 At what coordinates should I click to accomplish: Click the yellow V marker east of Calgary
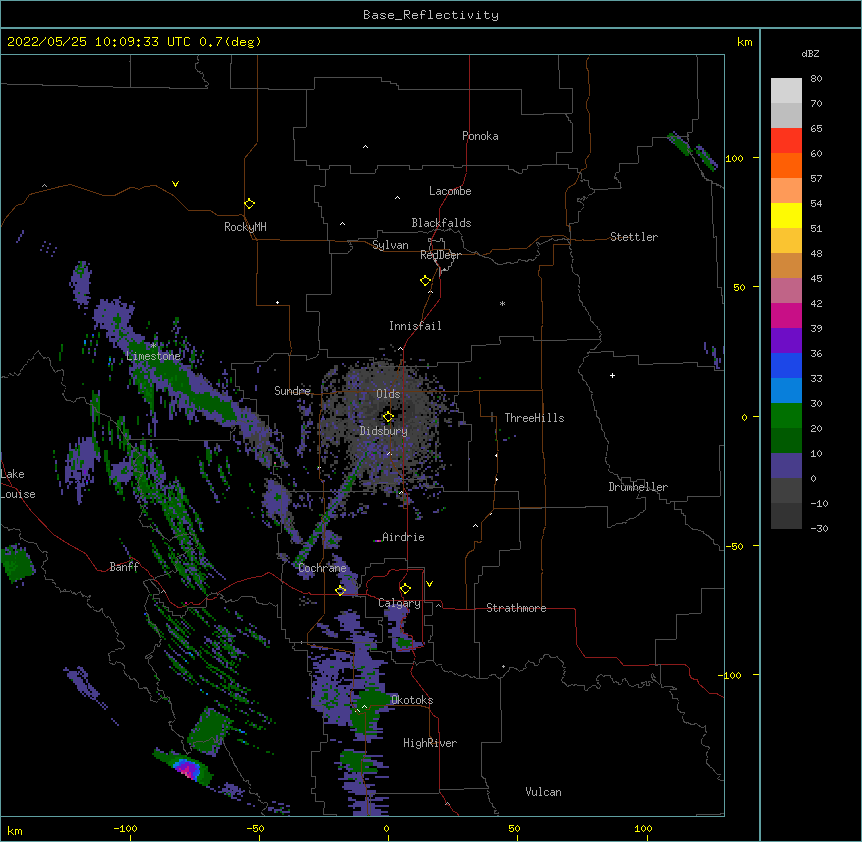click(429, 584)
